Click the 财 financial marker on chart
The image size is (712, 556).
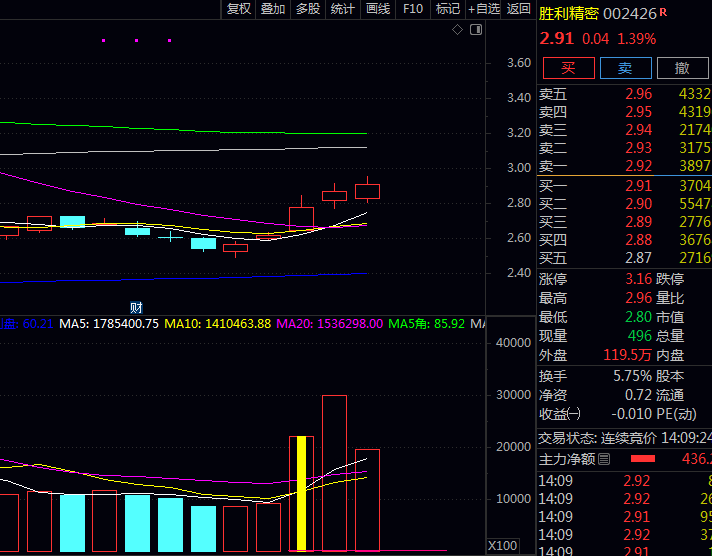(x=136, y=305)
